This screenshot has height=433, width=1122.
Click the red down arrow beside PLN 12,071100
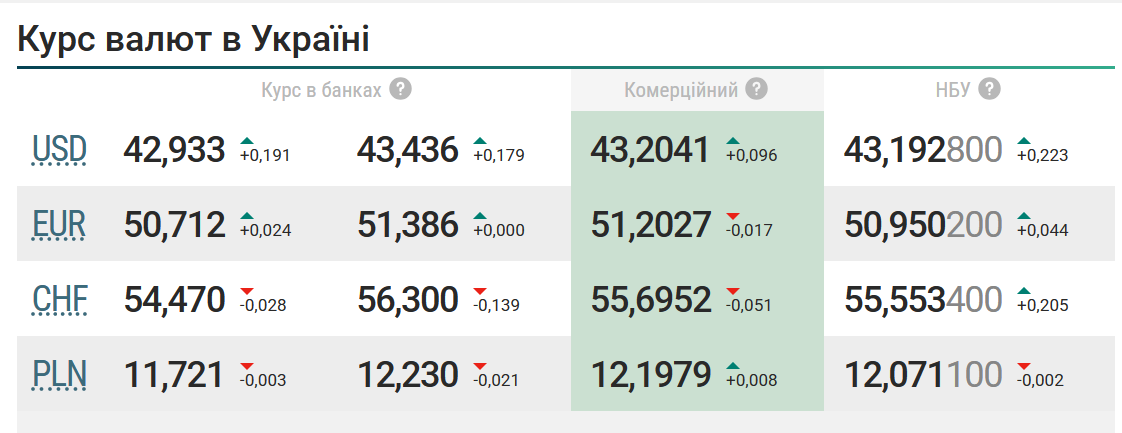pos(1024,366)
